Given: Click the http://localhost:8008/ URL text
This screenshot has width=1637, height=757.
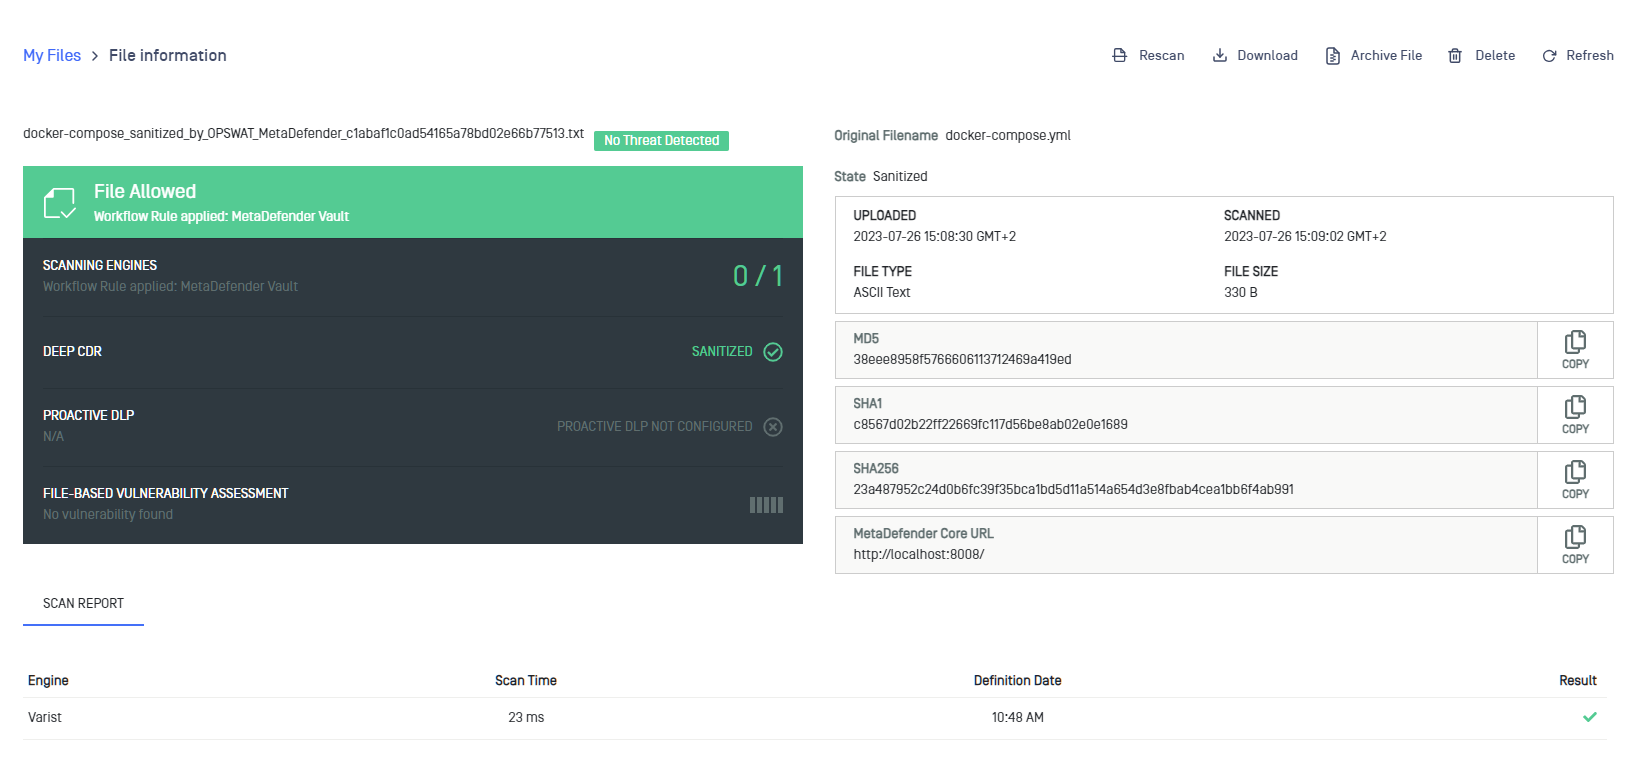Looking at the screenshot, I should pos(918,555).
